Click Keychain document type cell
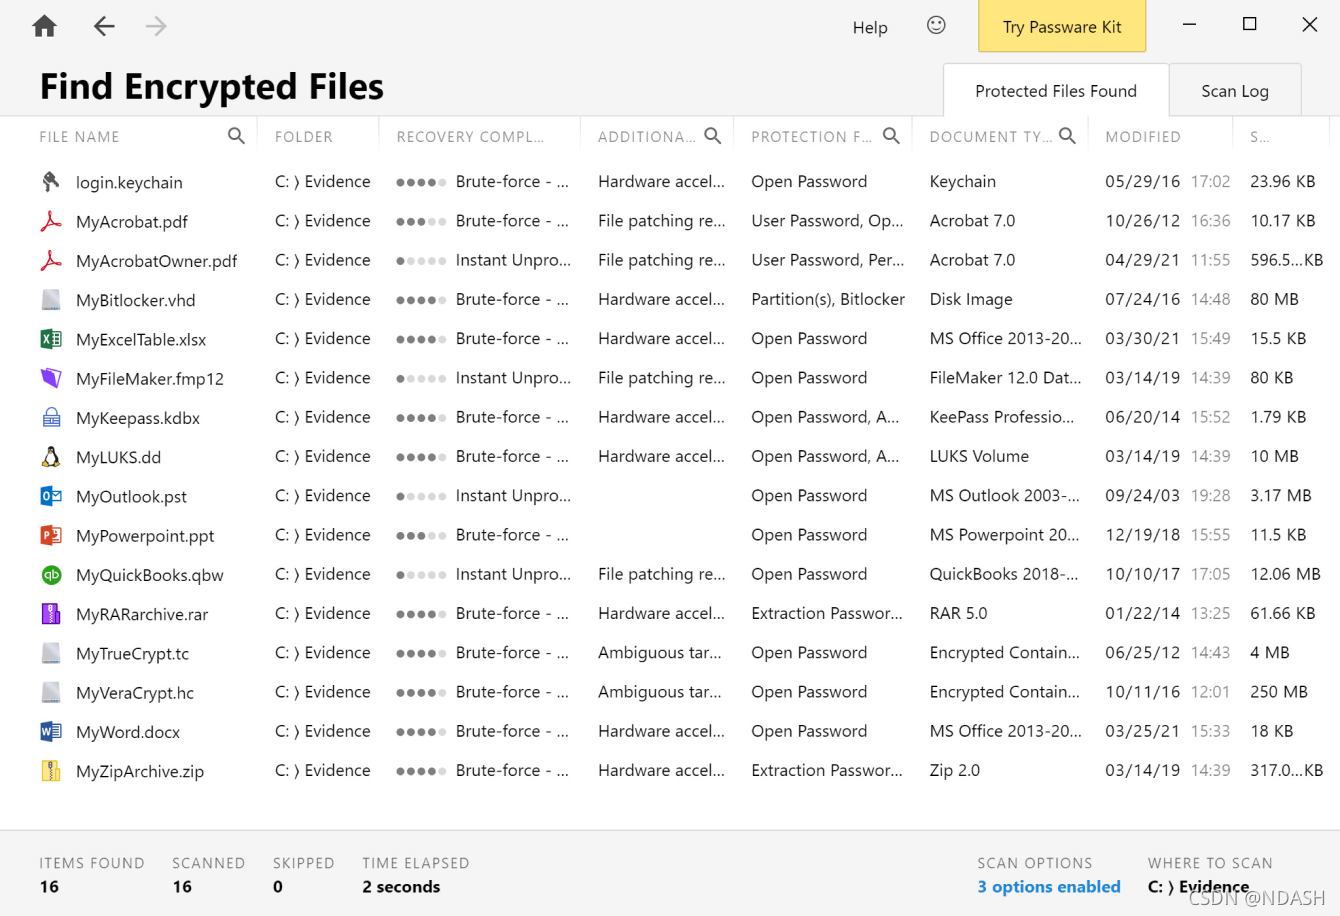Viewport: 1340px width, 916px height. (x=963, y=181)
